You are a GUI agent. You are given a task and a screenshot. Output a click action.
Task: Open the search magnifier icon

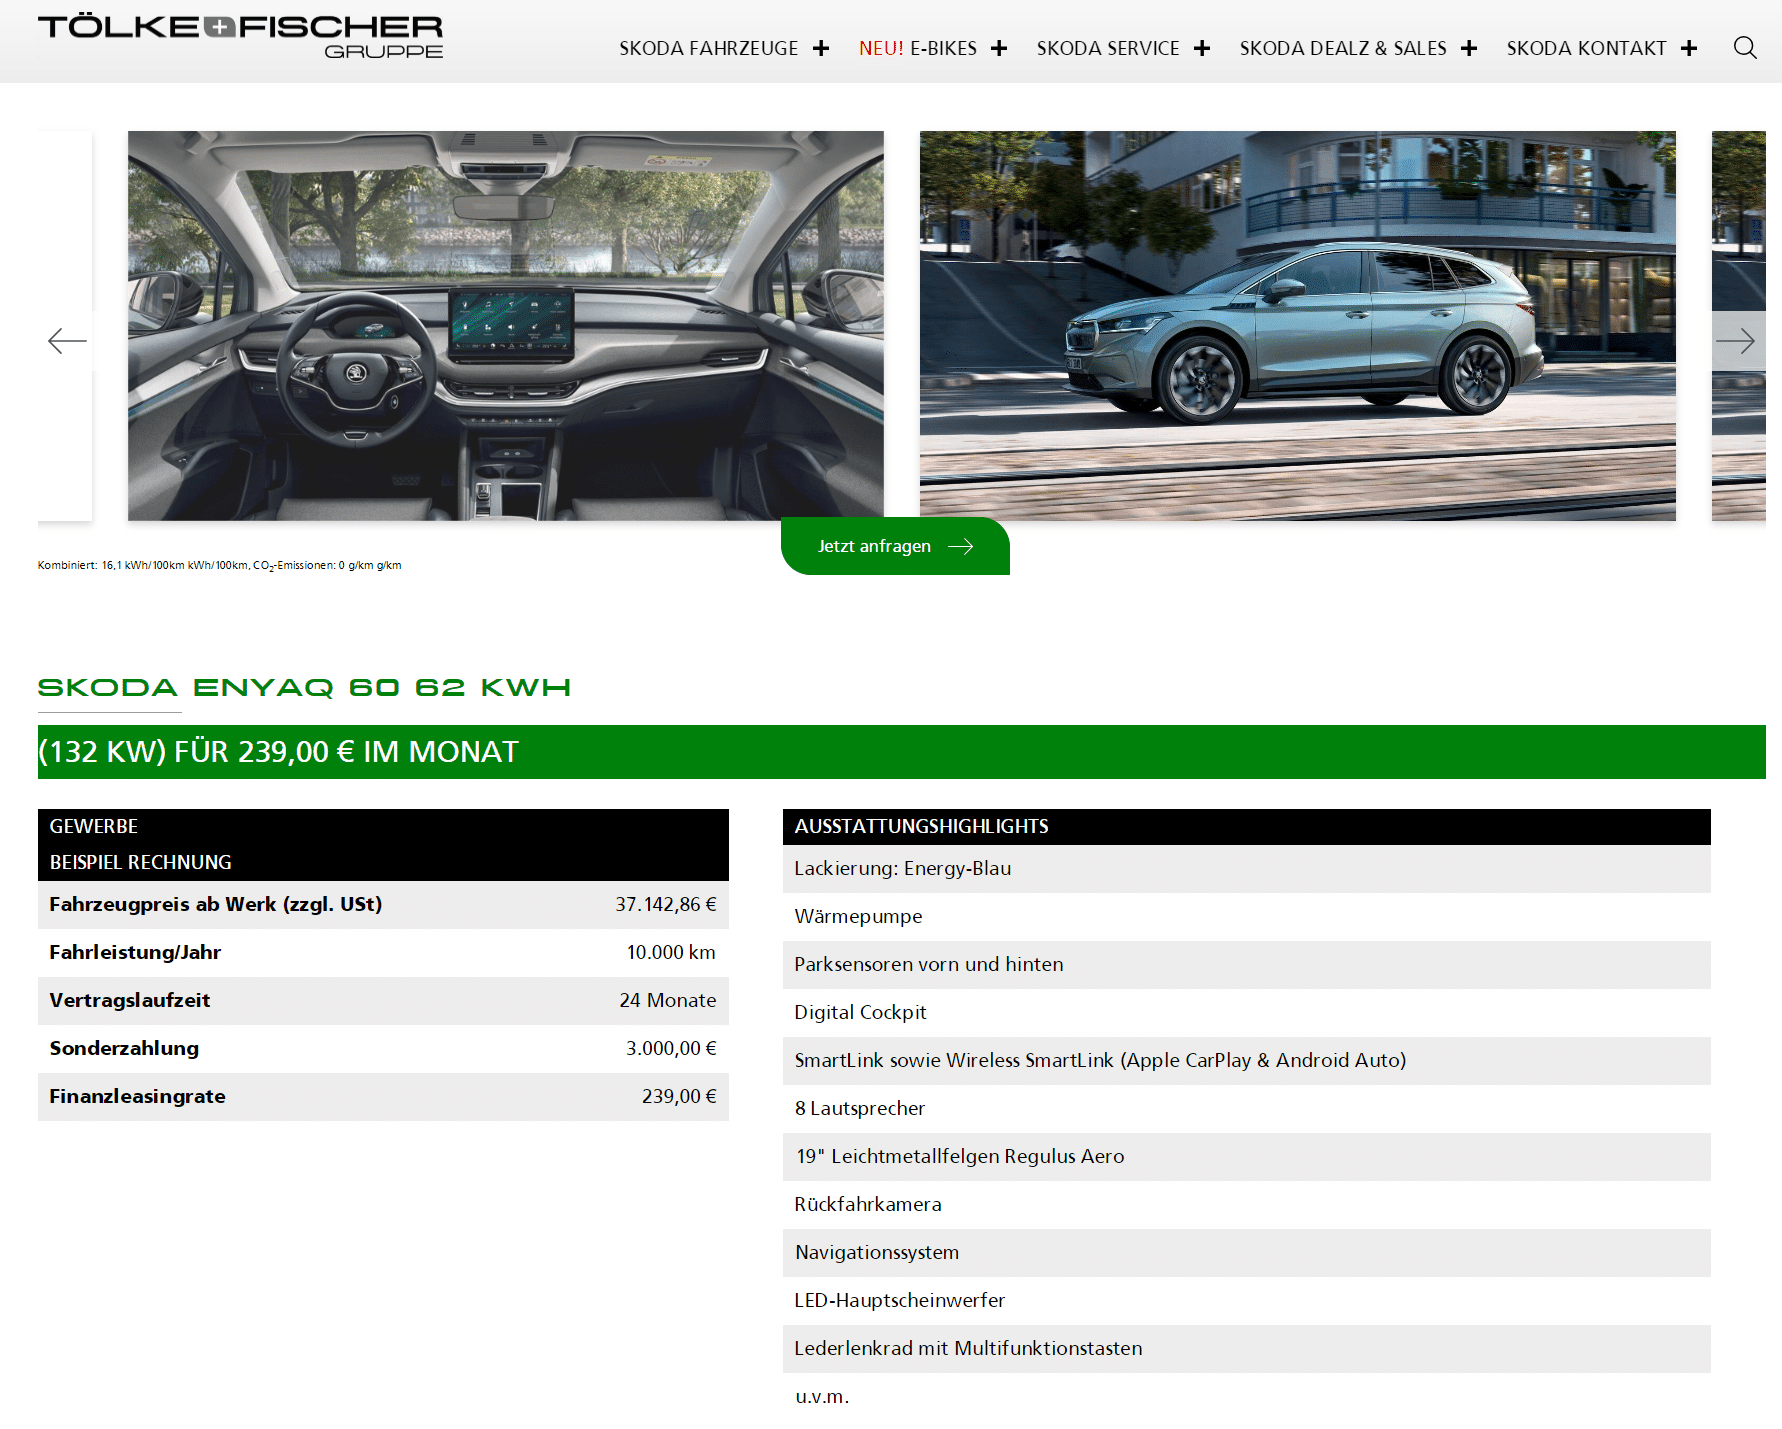click(x=1745, y=47)
